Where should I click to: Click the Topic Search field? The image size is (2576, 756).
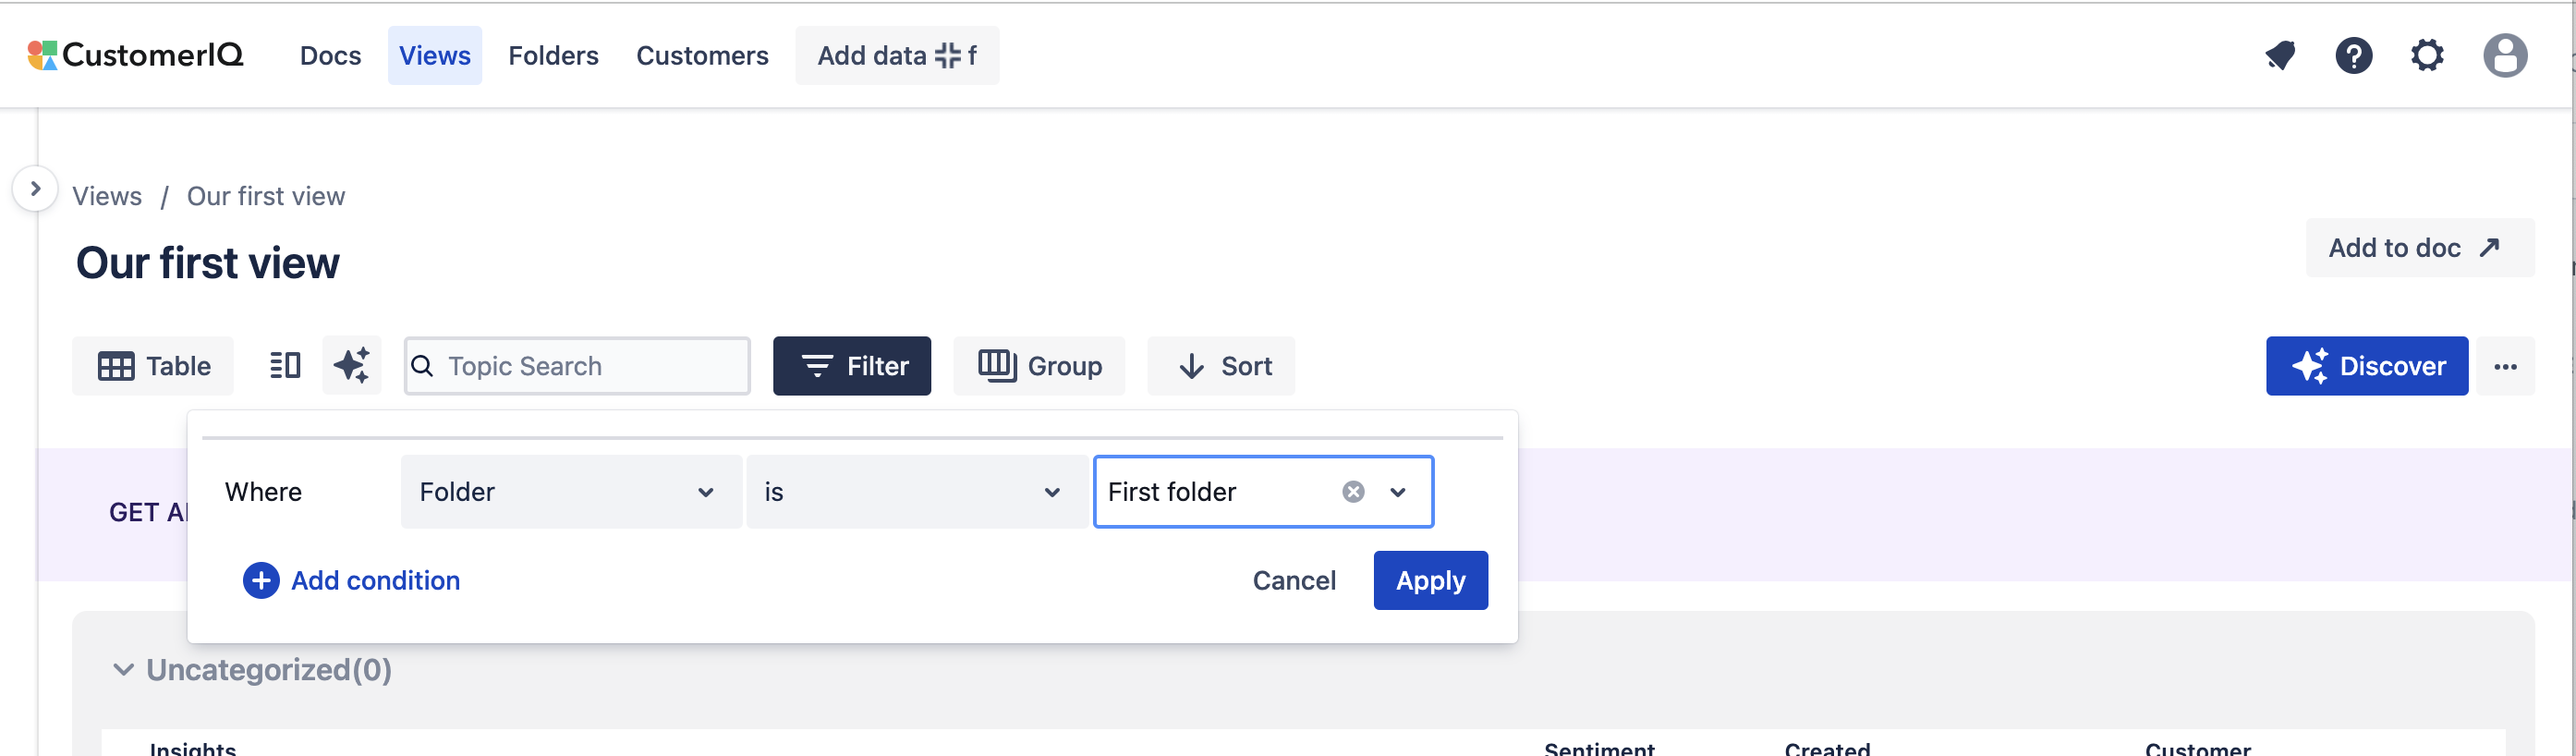click(x=590, y=366)
